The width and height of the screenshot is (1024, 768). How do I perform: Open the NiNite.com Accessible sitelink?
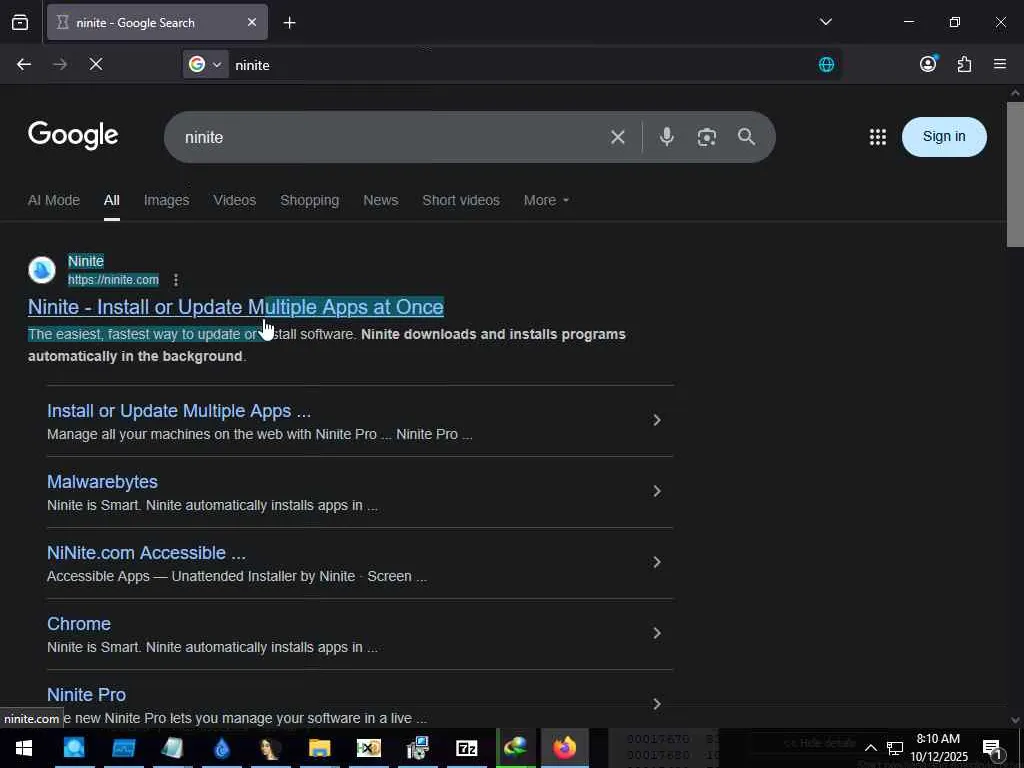pos(146,553)
